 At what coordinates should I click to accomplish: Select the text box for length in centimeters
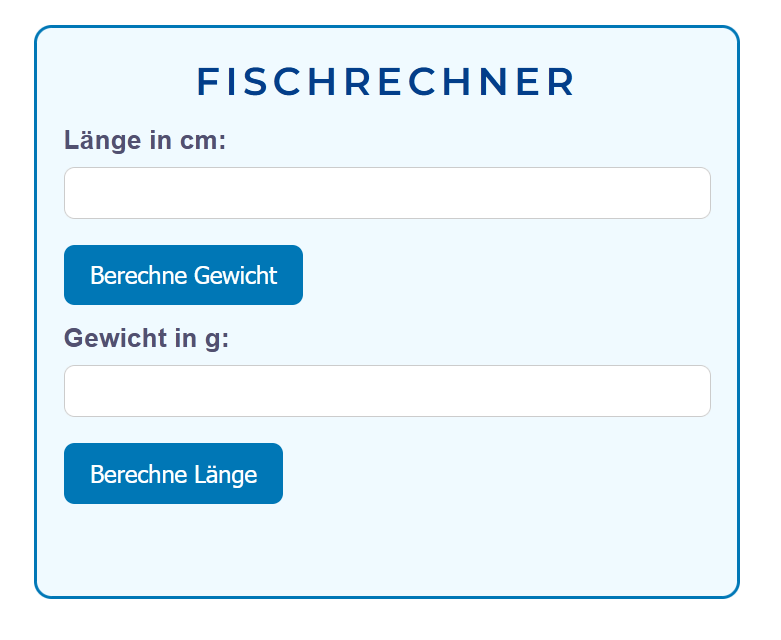pyautogui.click(x=387, y=193)
